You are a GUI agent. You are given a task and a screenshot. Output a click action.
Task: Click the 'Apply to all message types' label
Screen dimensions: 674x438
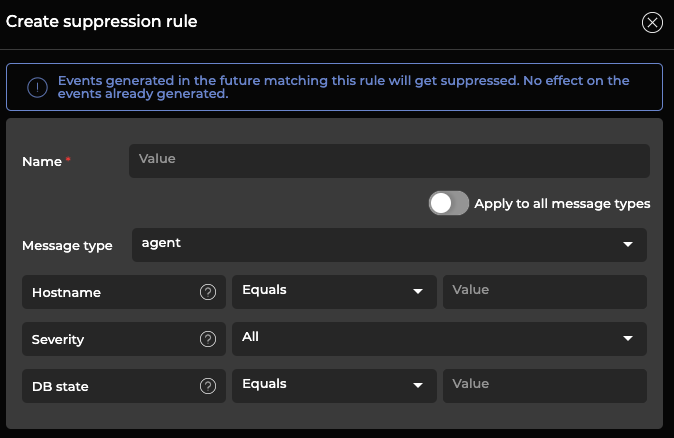point(562,204)
